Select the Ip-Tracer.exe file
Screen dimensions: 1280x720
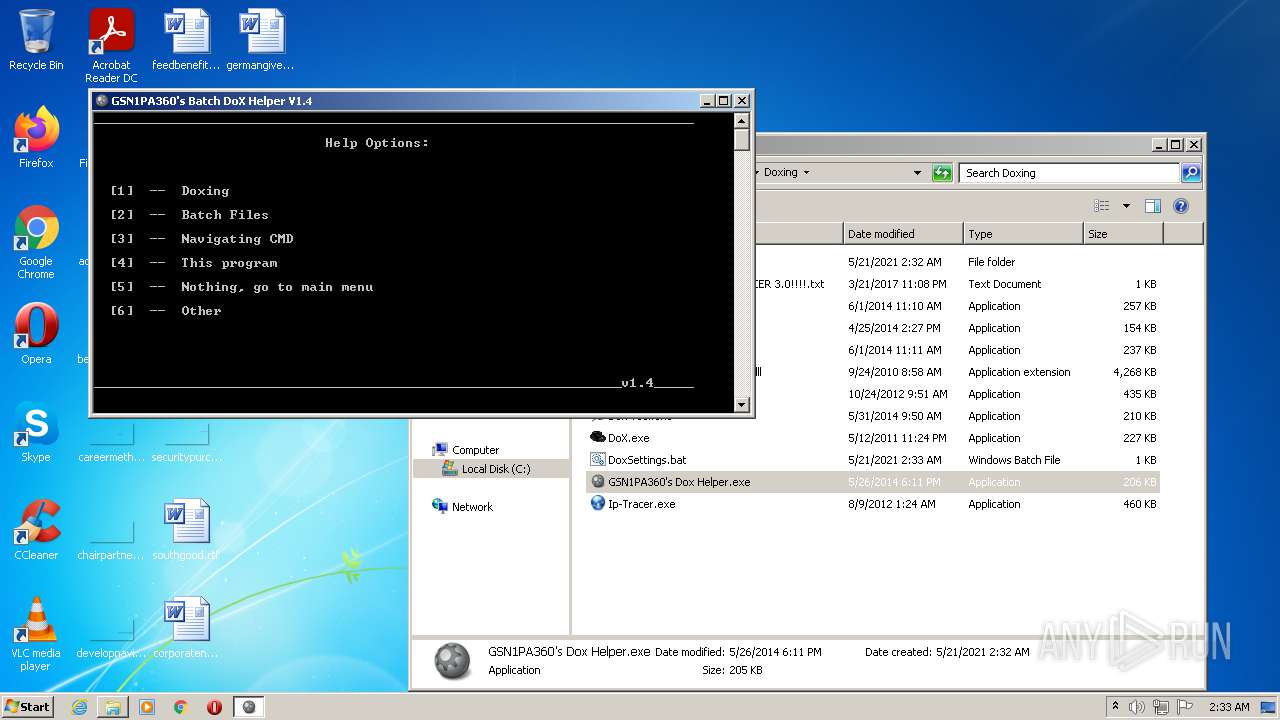click(641, 504)
